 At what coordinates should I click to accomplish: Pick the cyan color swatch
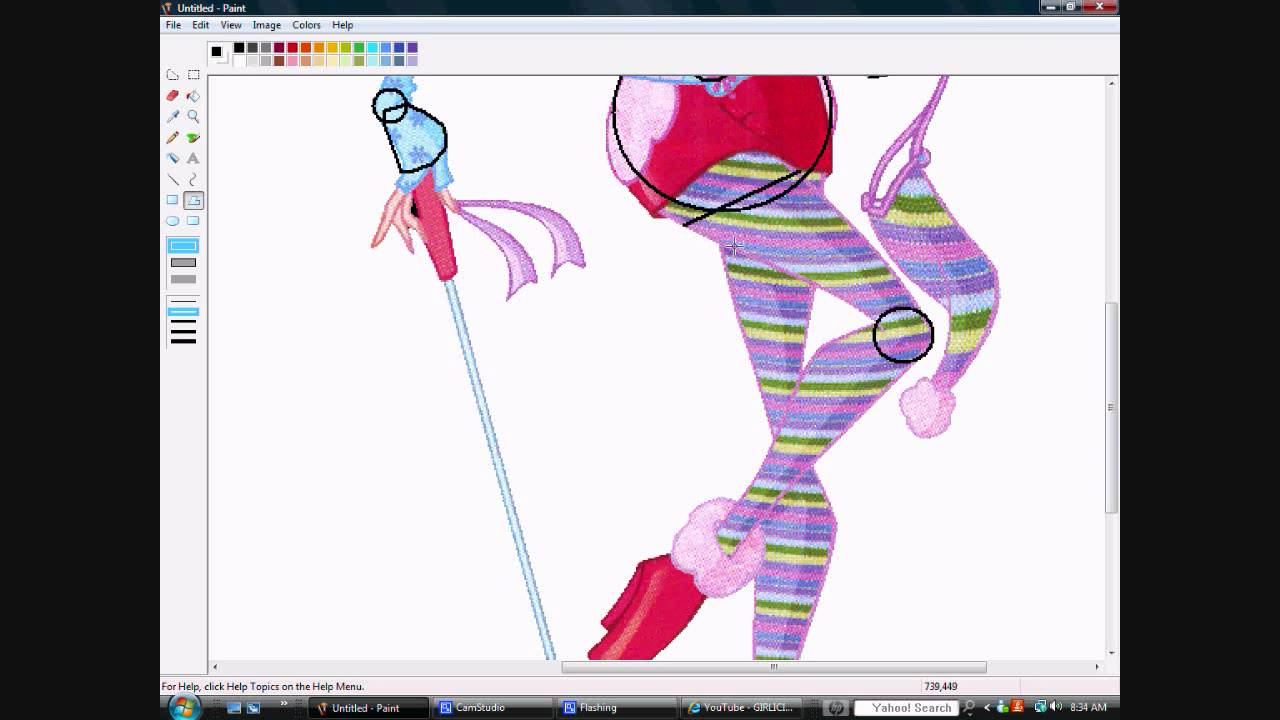(372, 47)
